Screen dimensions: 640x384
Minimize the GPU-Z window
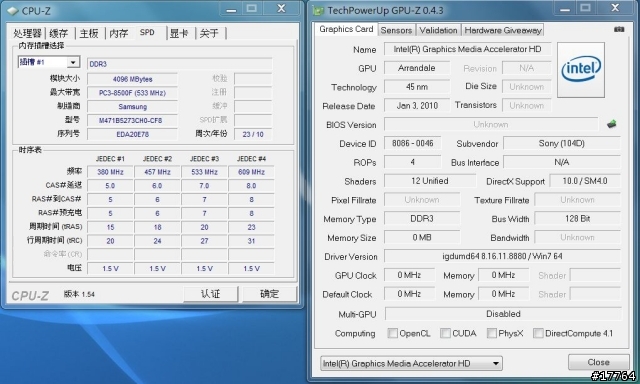[x=565, y=9]
